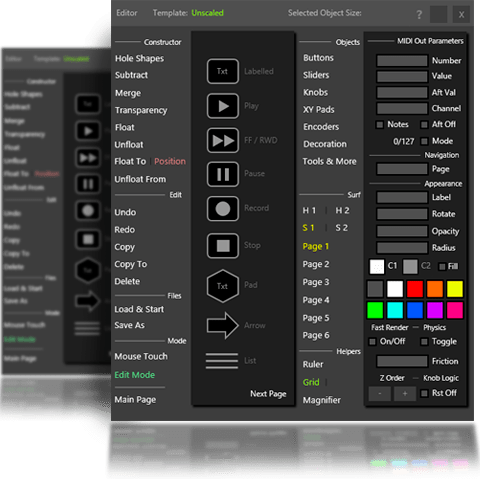Toggle the Aft Off checkbox
Viewport: 480px width, 480px height.
pos(424,125)
